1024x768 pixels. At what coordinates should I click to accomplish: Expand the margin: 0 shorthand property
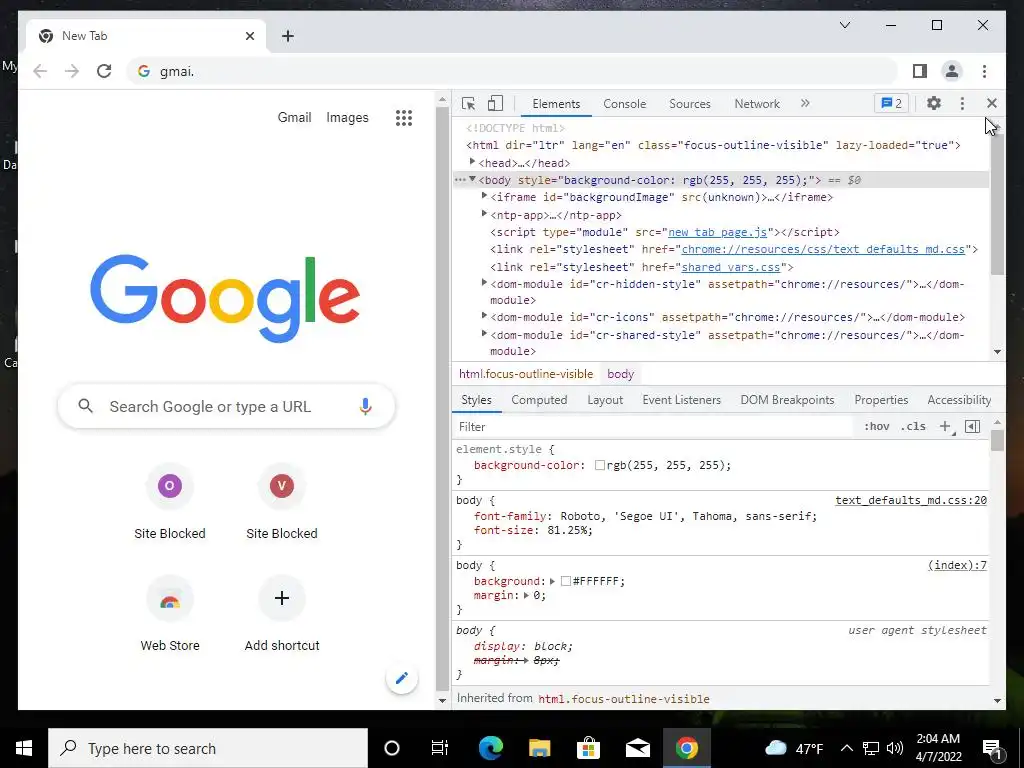click(x=526, y=596)
